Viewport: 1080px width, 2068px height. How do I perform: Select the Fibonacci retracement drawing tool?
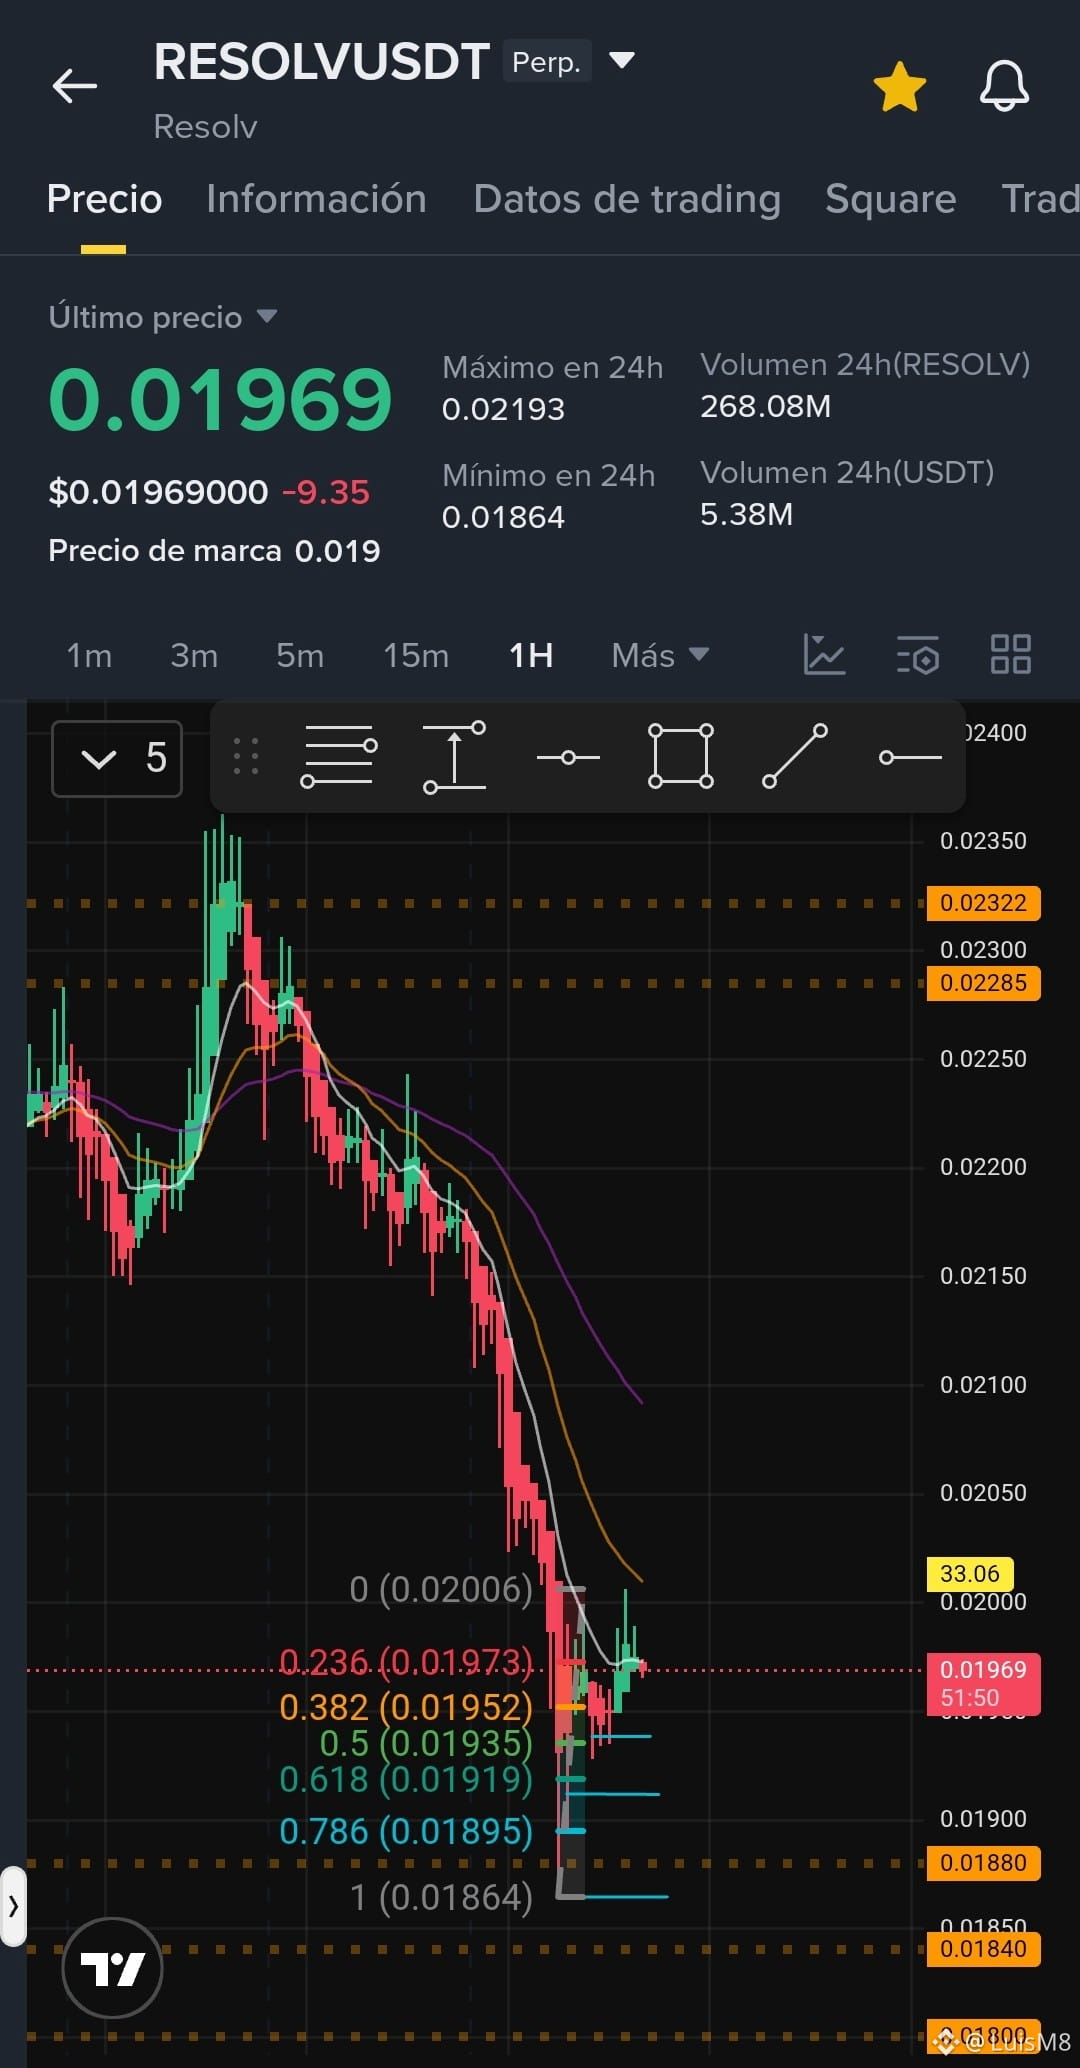[x=339, y=757]
